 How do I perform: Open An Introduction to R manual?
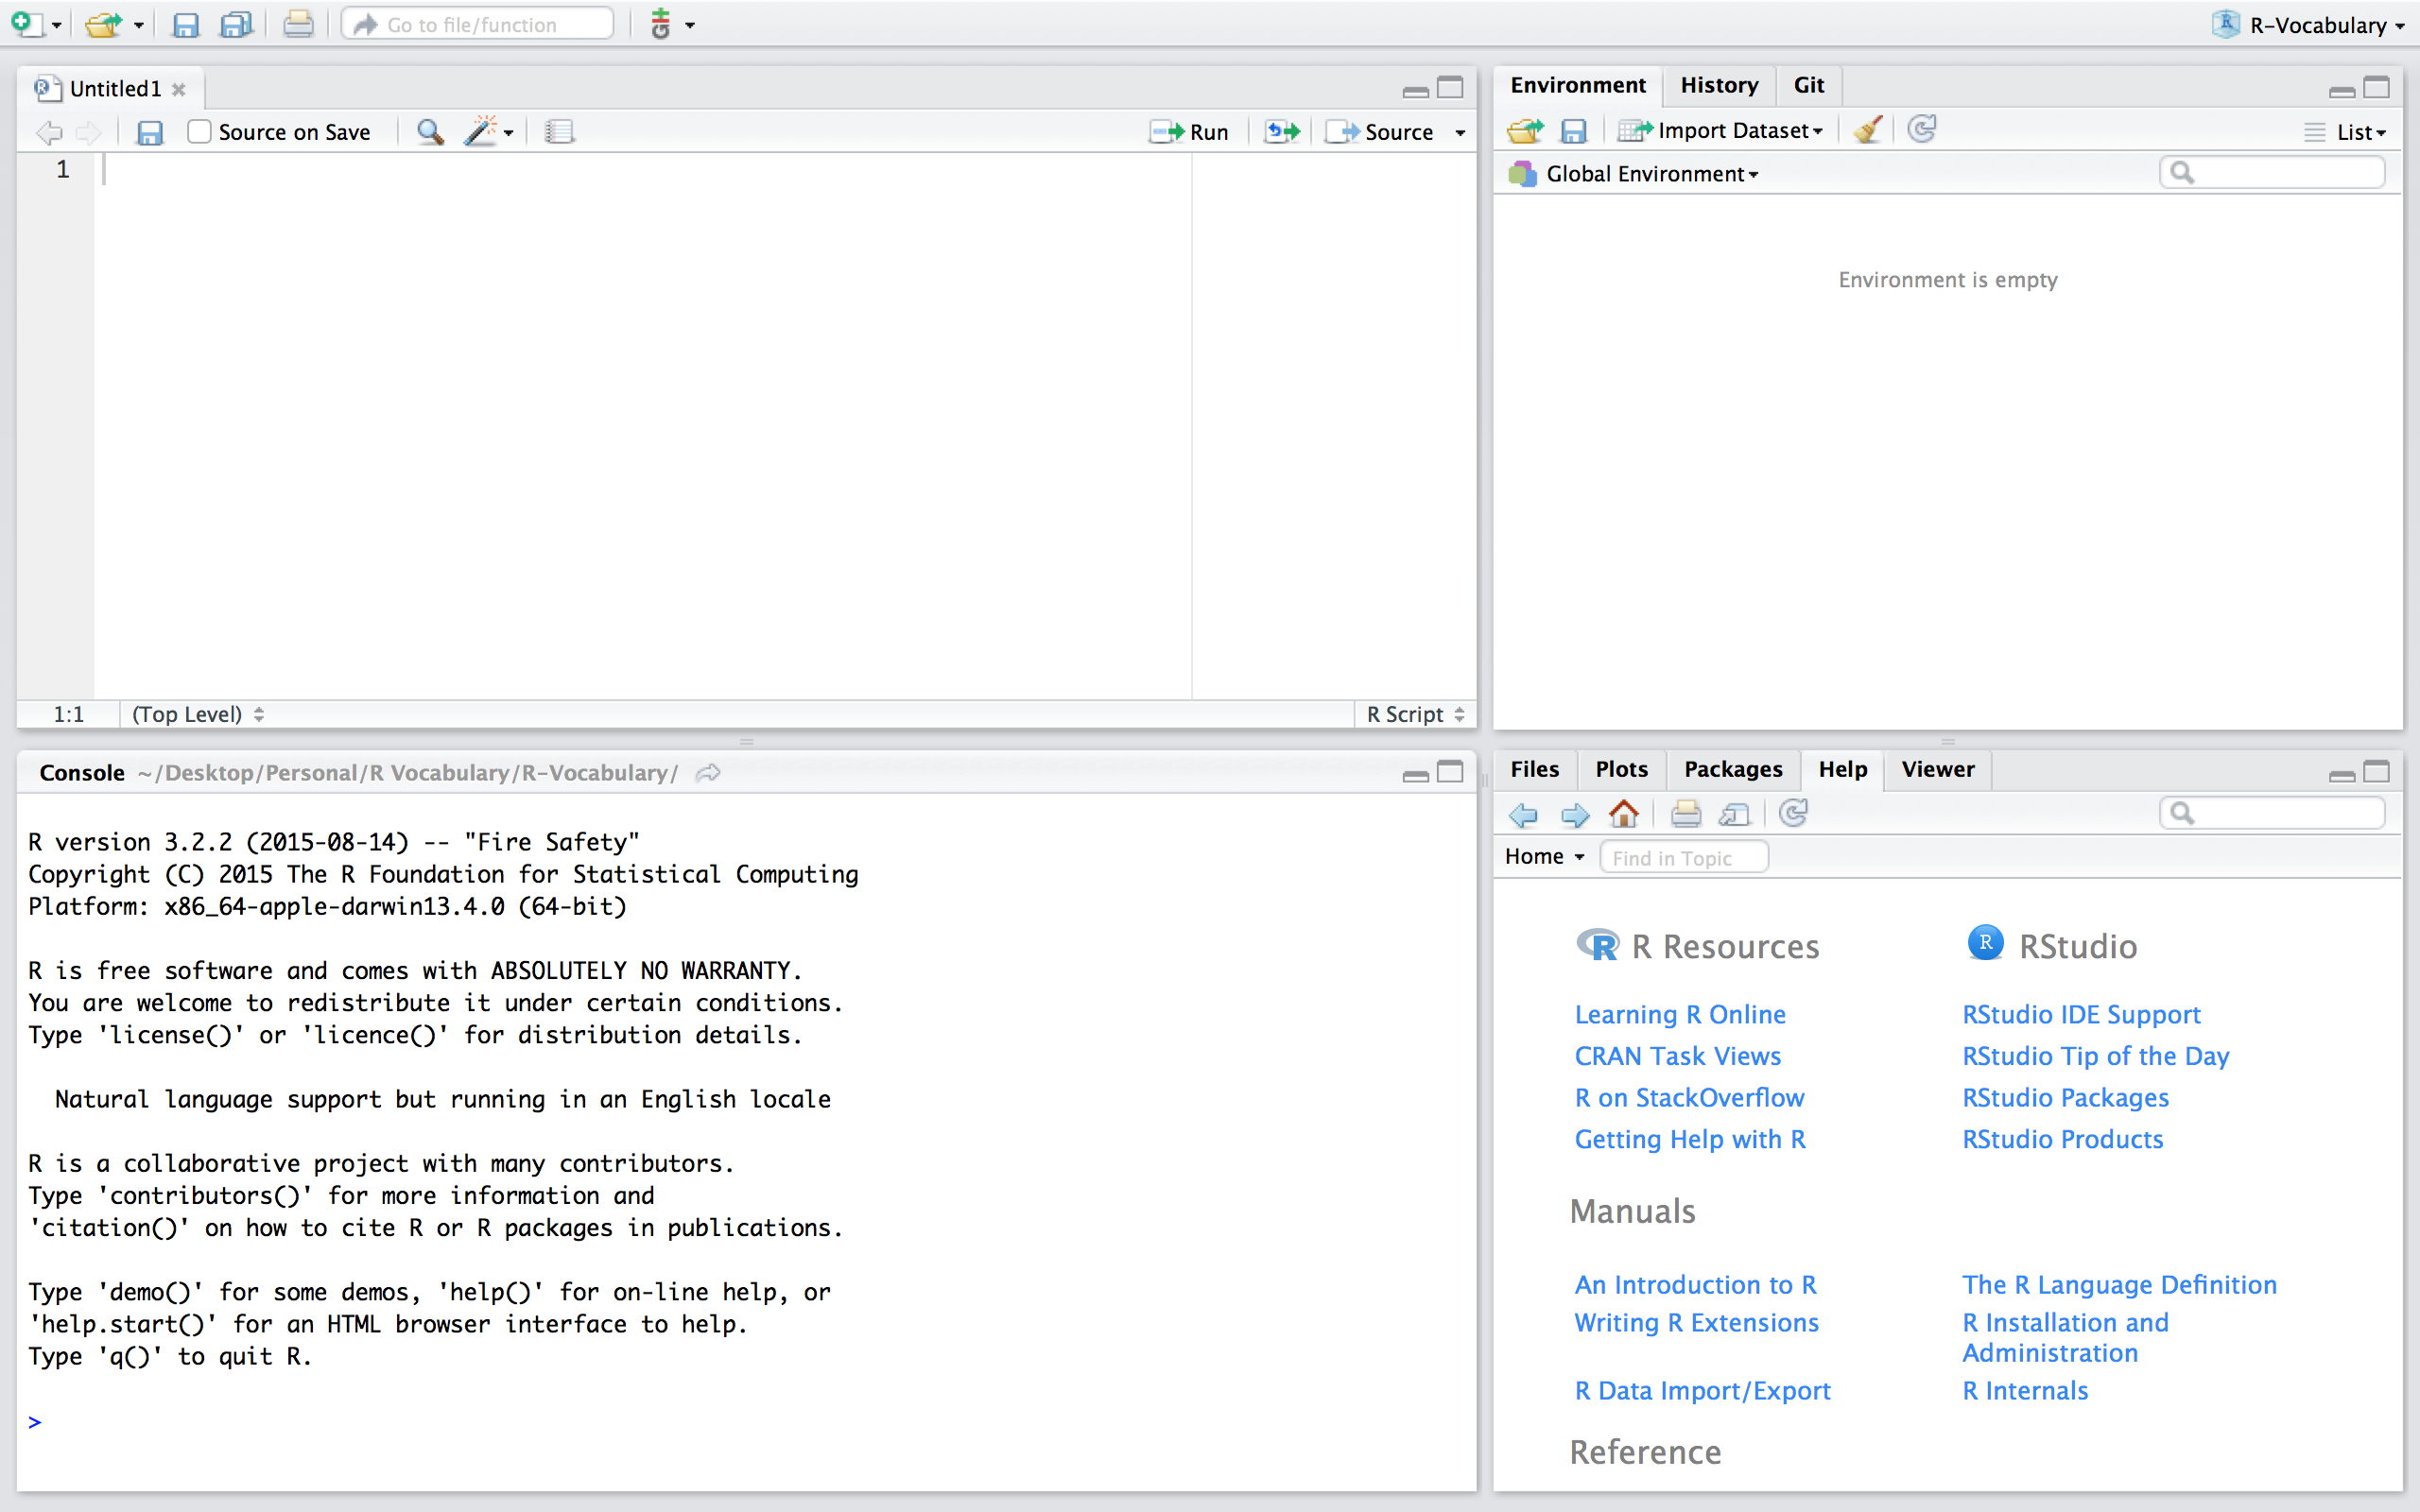1696,1285
